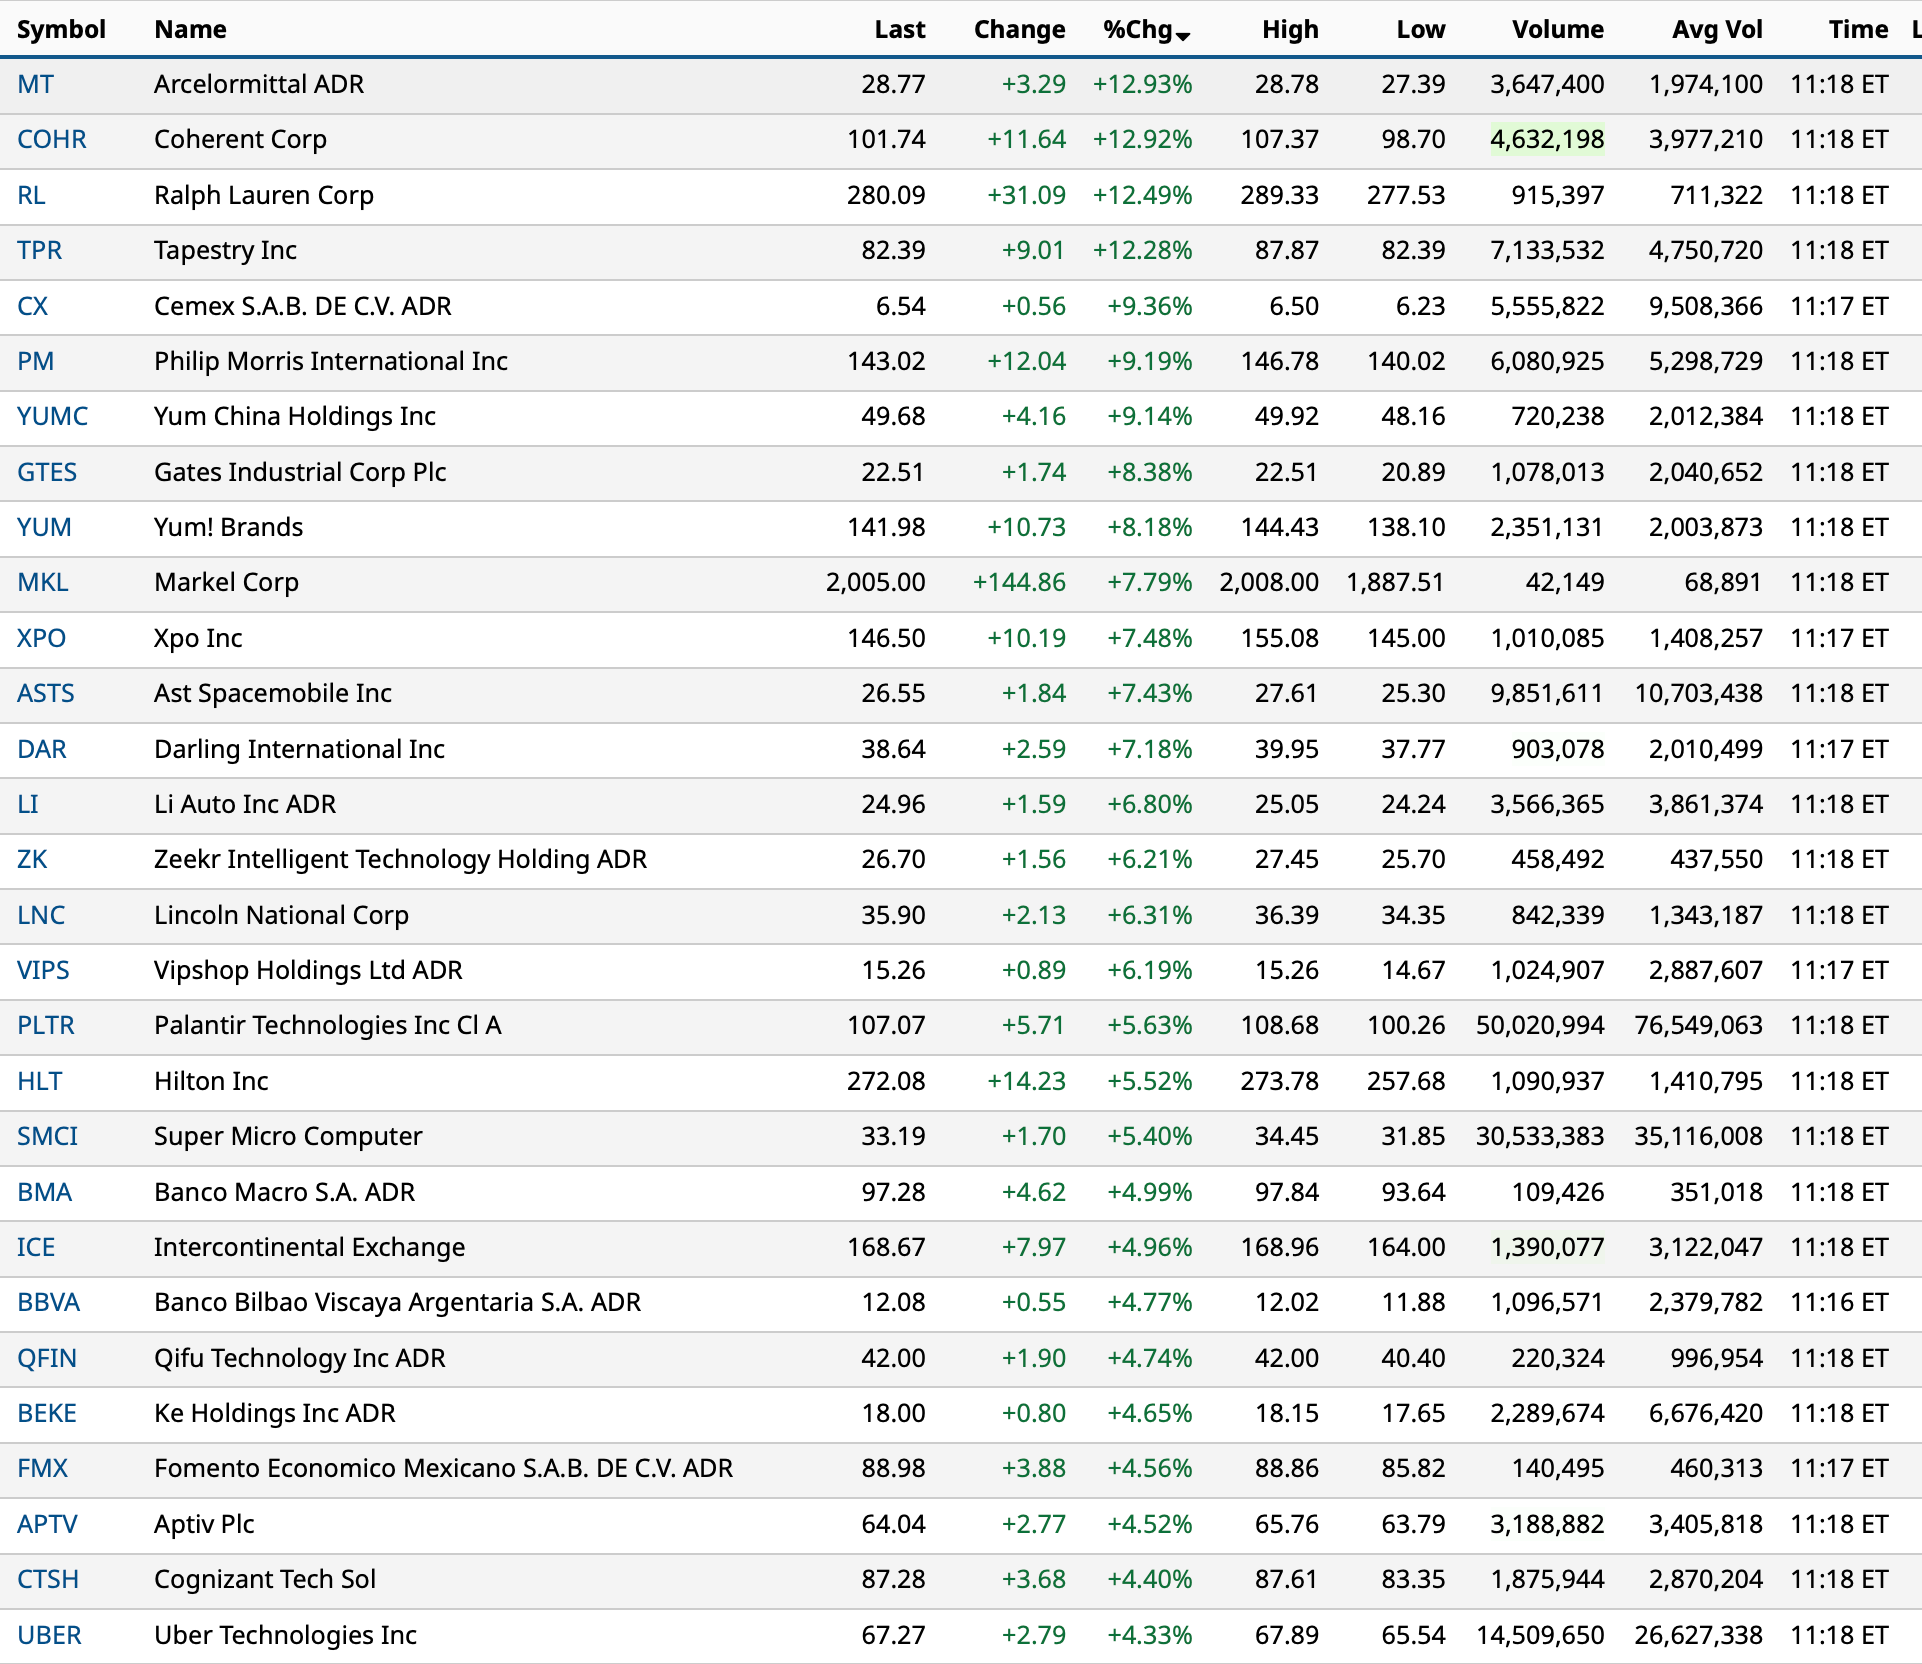Open YUMC symbol link

(52, 416)
